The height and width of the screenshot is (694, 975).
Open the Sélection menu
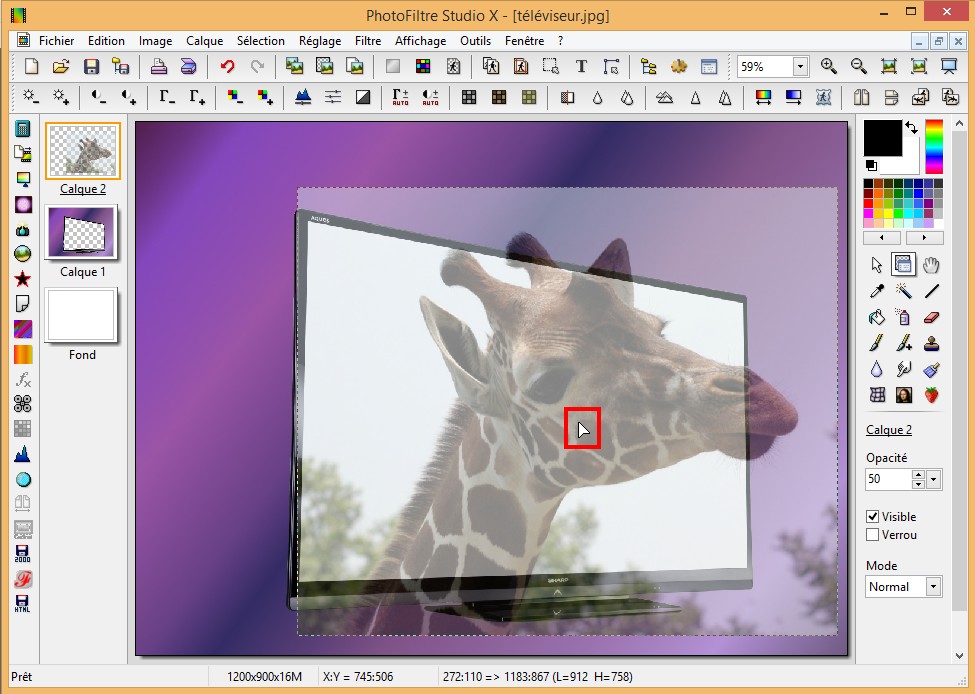(261, 41)
